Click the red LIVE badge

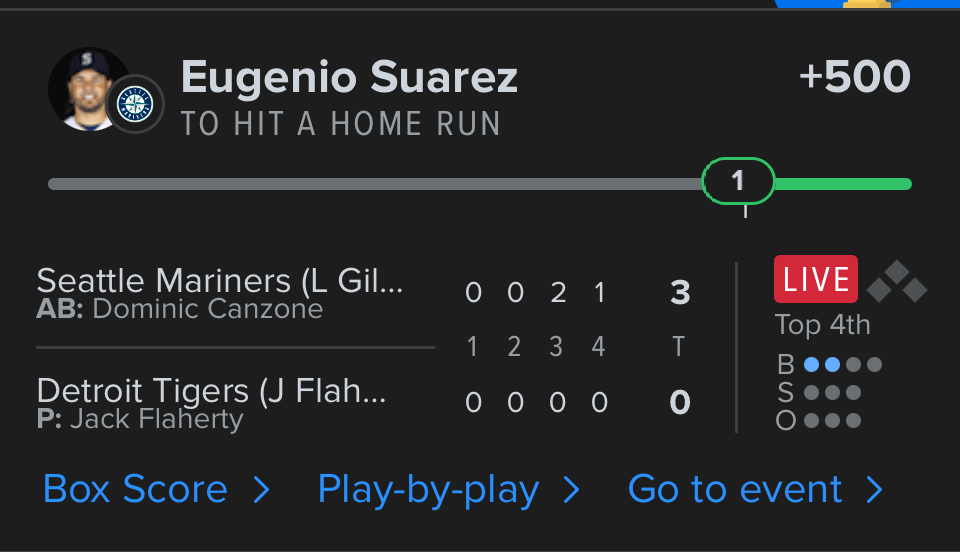816,279
